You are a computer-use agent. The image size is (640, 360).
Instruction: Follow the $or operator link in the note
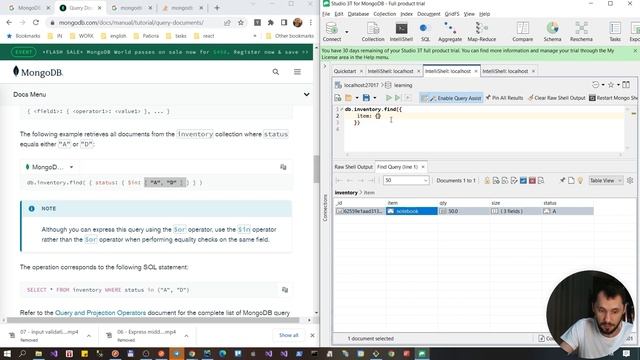[180, 229]
